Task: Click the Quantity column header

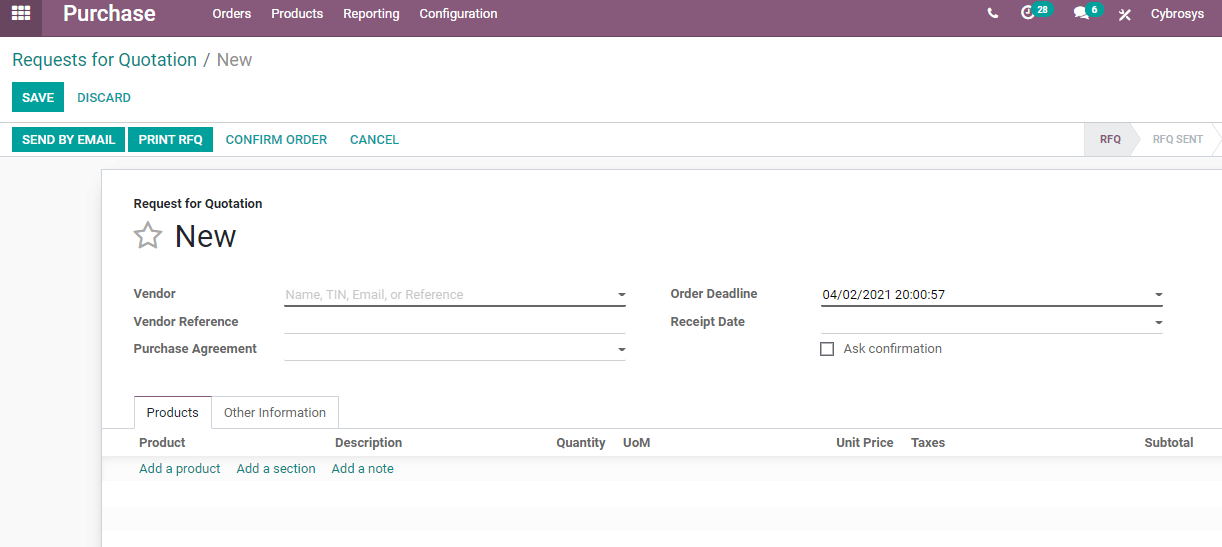Action: point(581,443)
